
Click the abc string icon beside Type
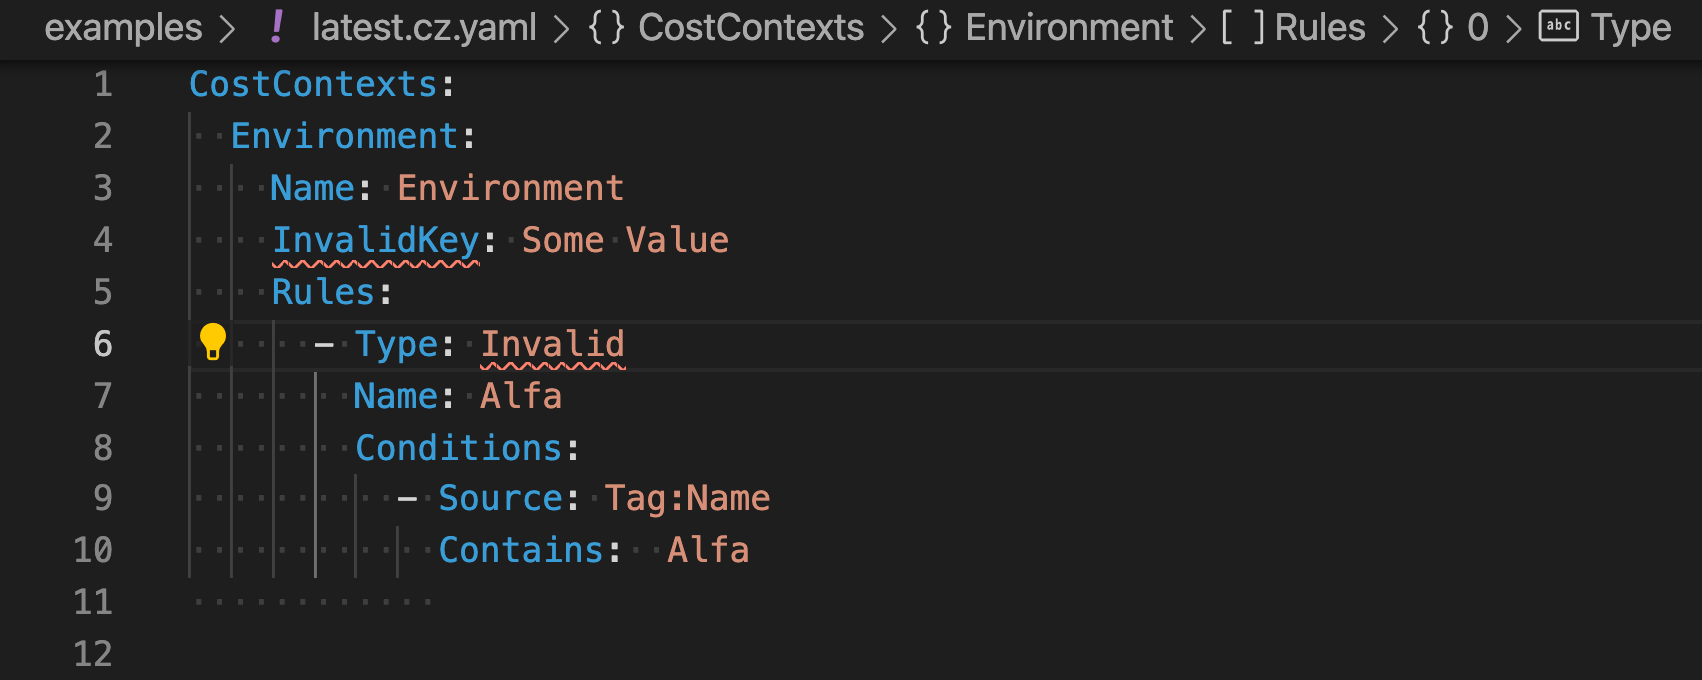pyautogui.click(x=1558, y=27)
